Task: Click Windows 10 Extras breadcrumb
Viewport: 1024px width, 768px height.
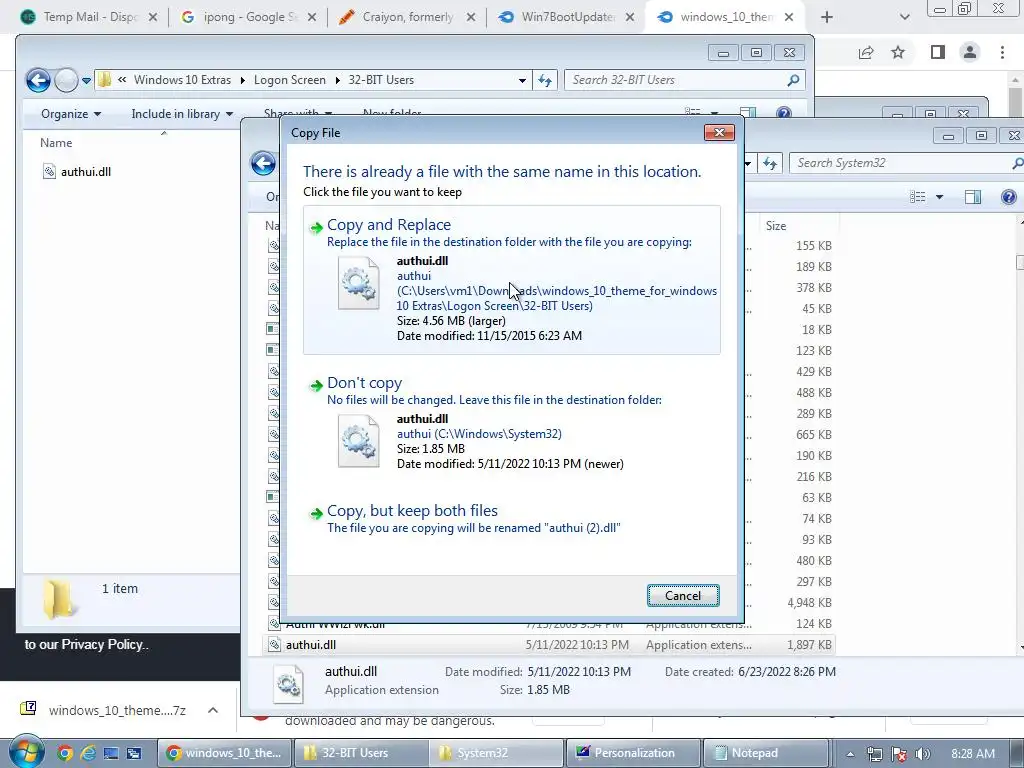Action: tap(182, 80)
